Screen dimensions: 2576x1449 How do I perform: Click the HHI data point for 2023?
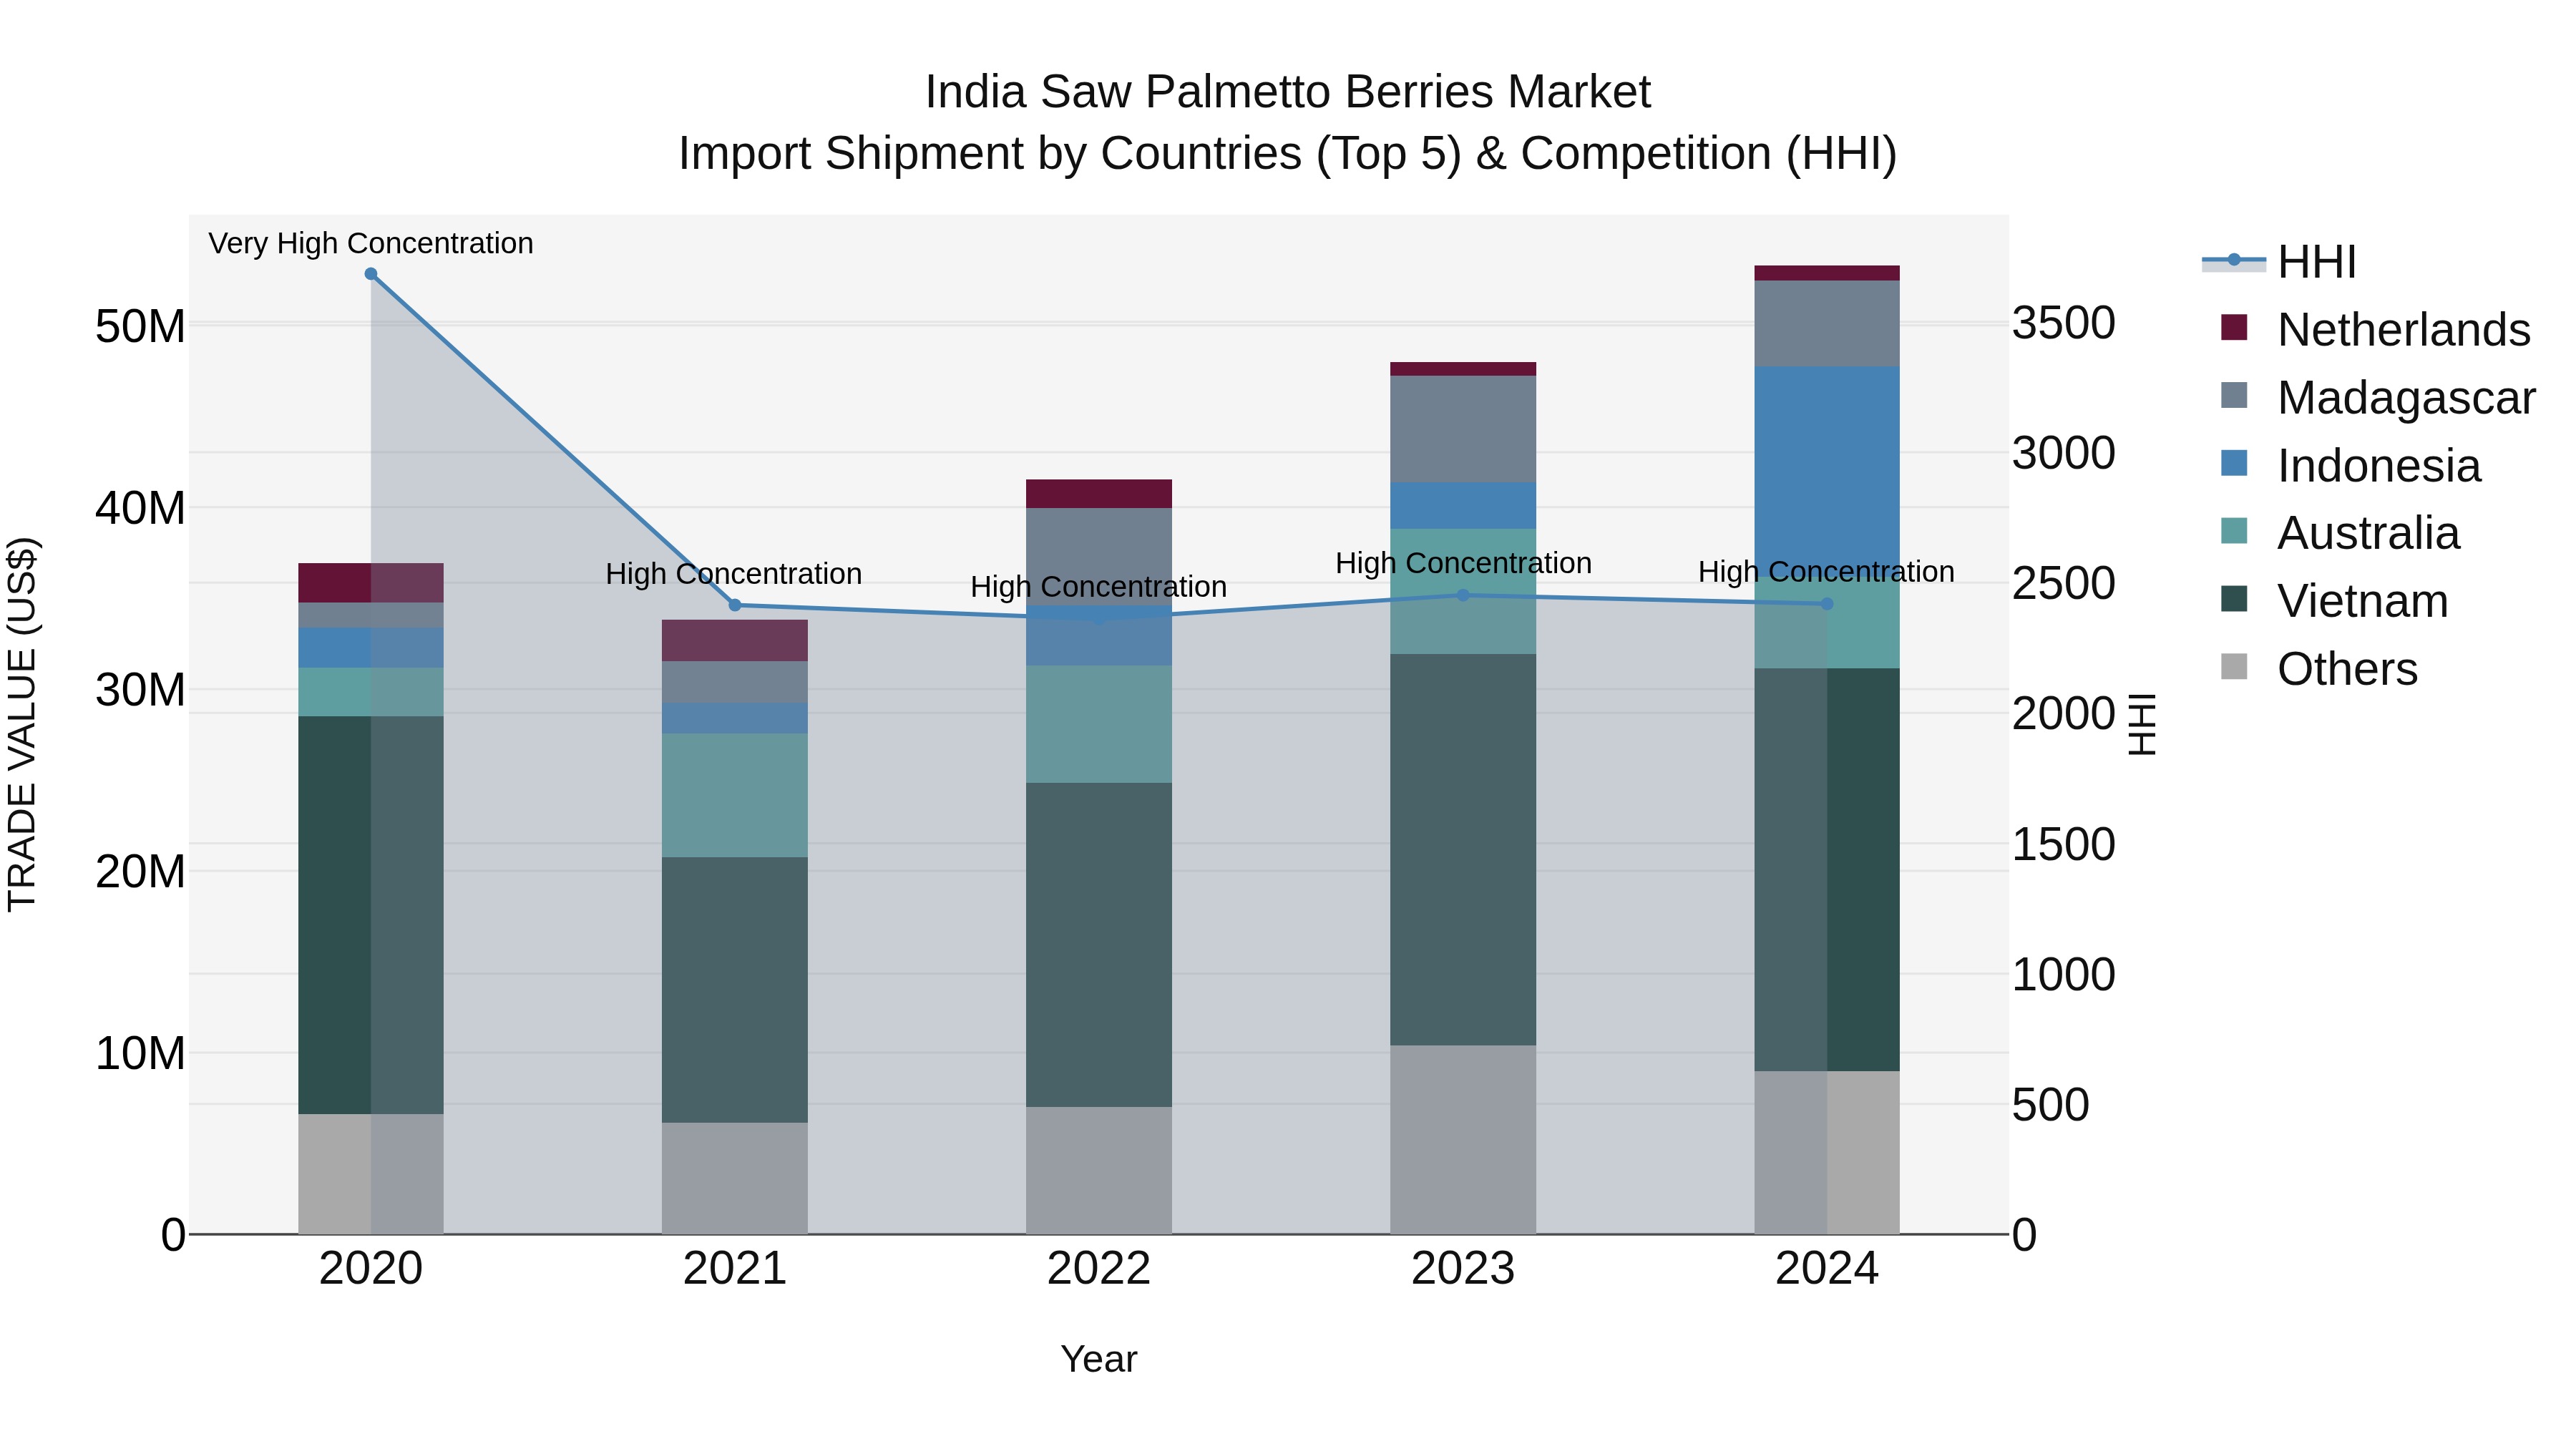pos(1463,595)
